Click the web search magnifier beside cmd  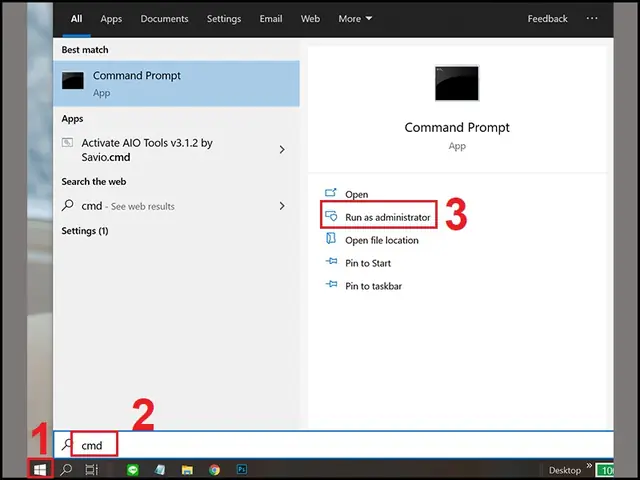pyautogui.click(x=67, y=205)
